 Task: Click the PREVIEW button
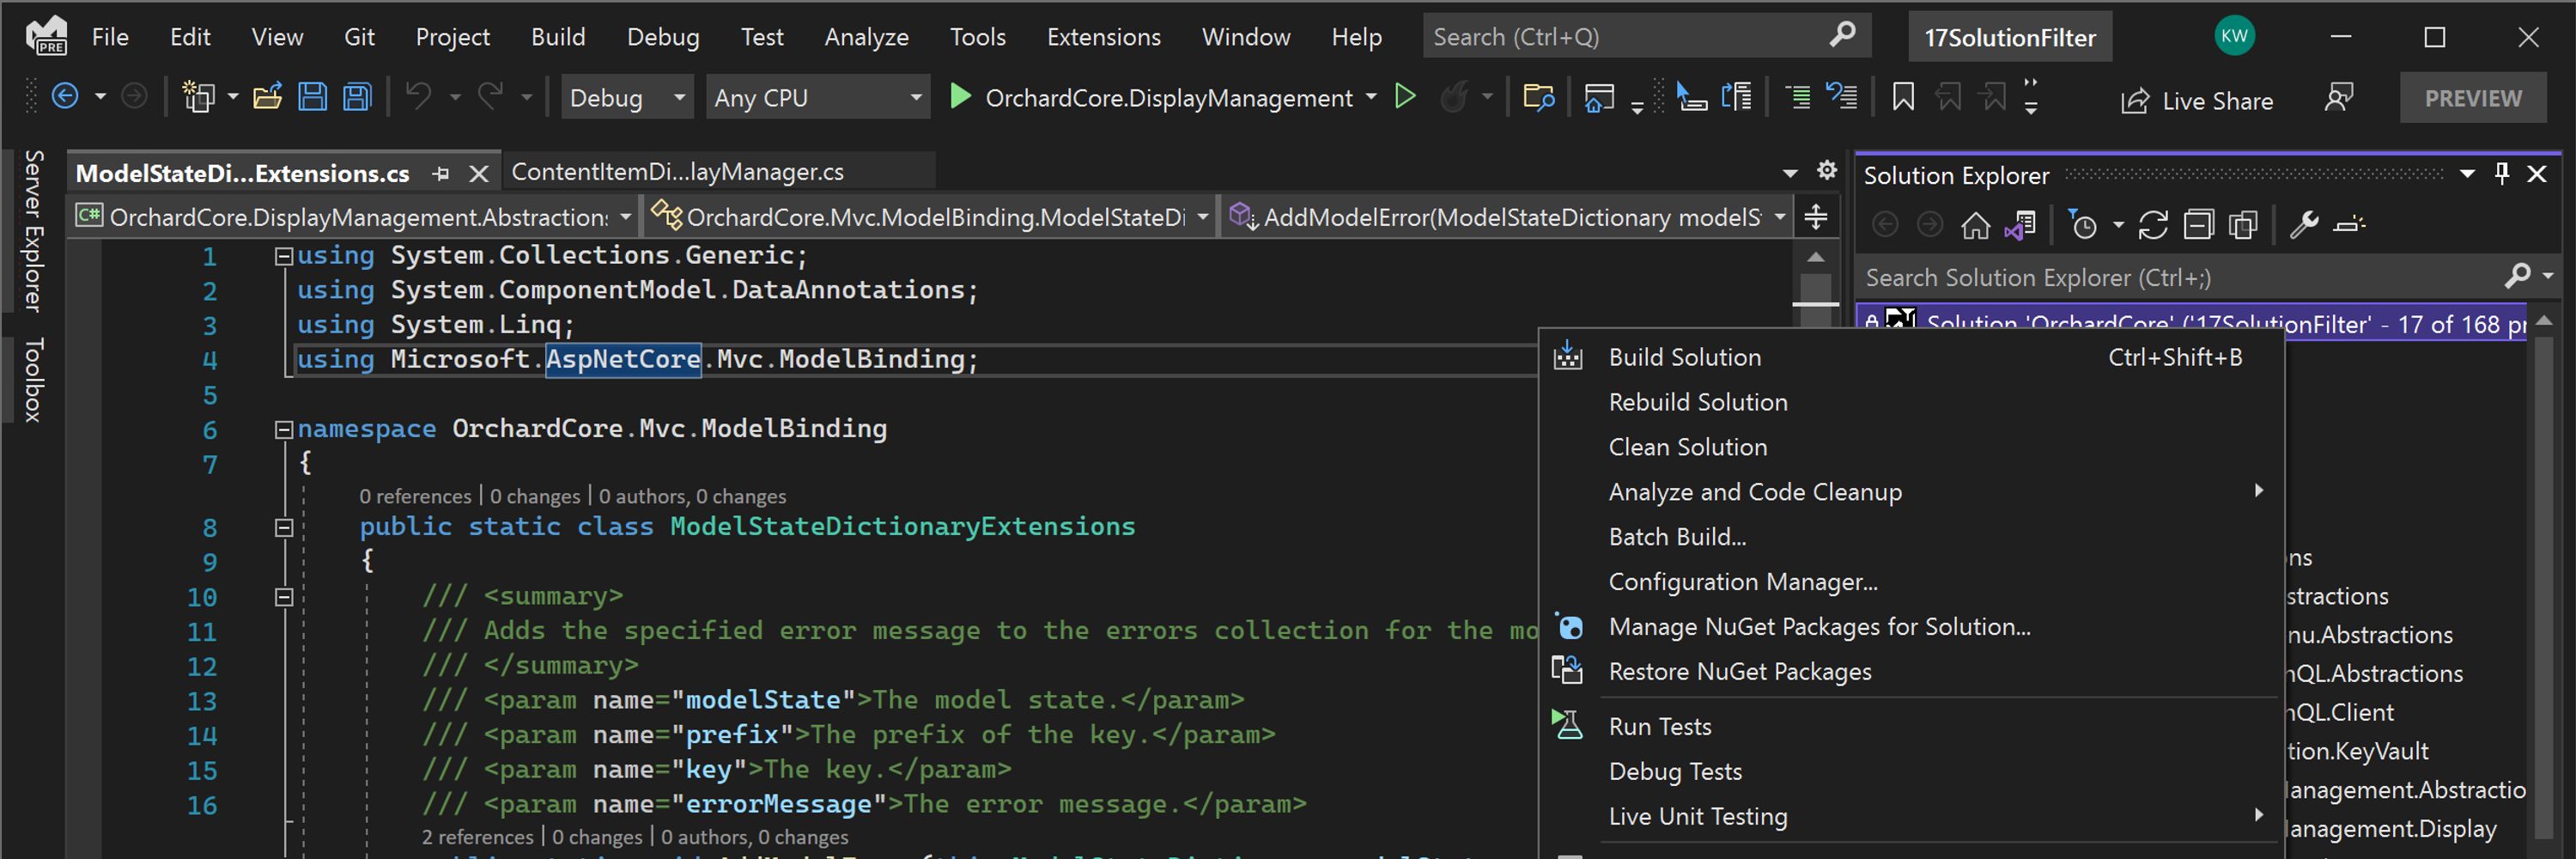(x=2472, y=98)
